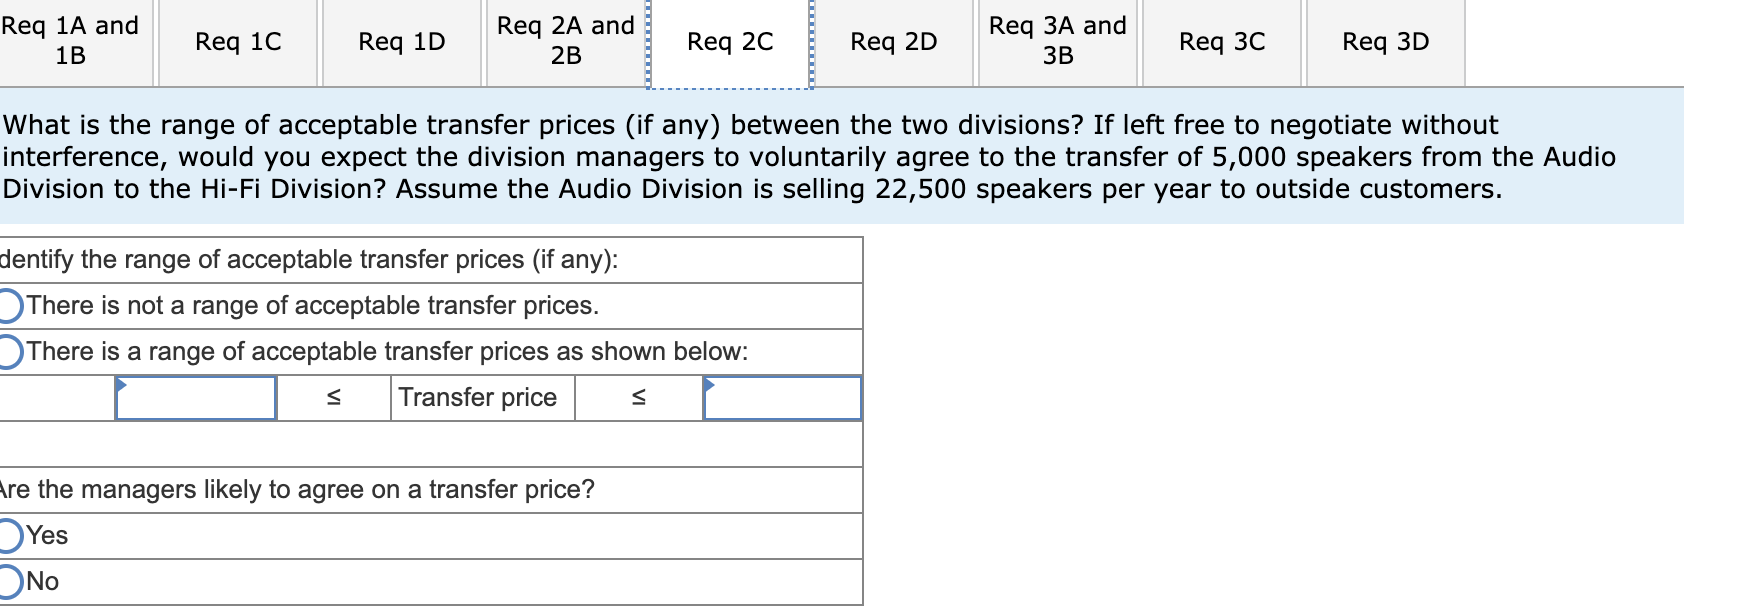Select the Req 3C tab
The image size is (1748, 616).
click(x=1220, y=42)
